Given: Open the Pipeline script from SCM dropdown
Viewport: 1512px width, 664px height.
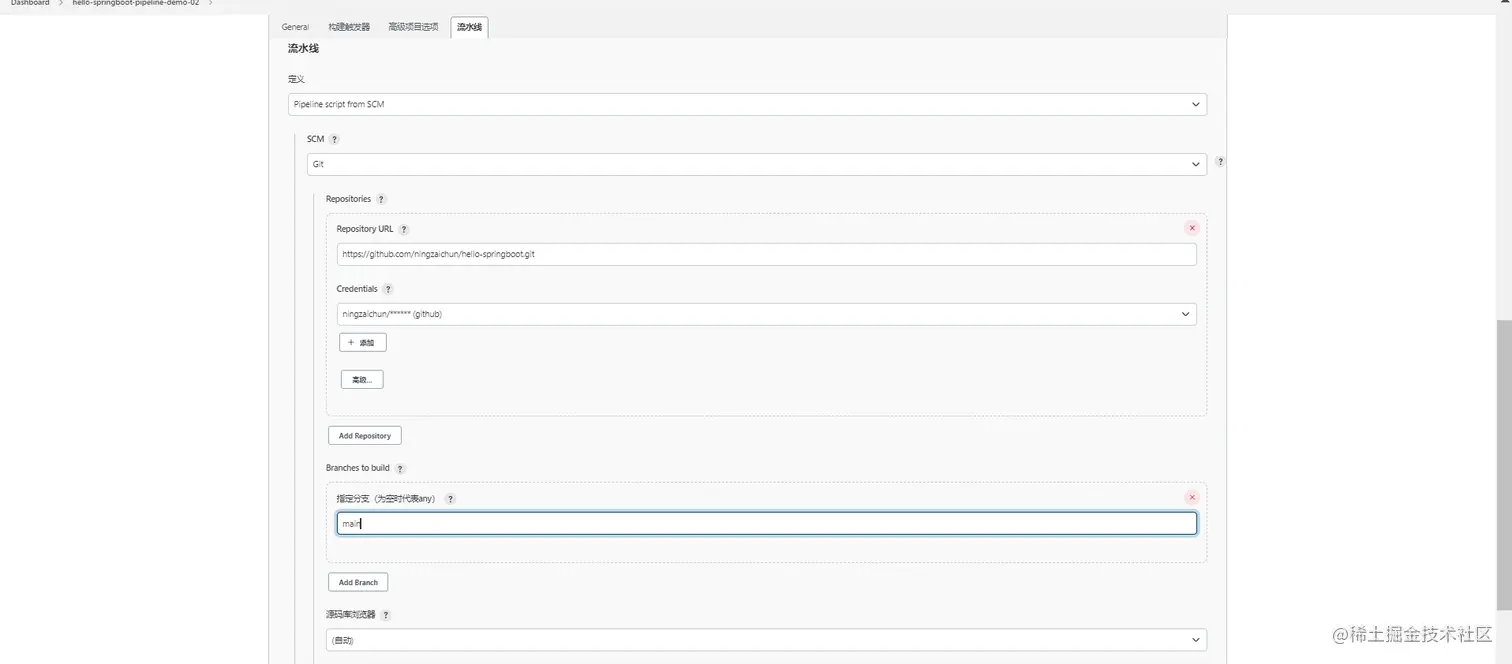Looking at the screenshot, I should [x=747, y=104].
